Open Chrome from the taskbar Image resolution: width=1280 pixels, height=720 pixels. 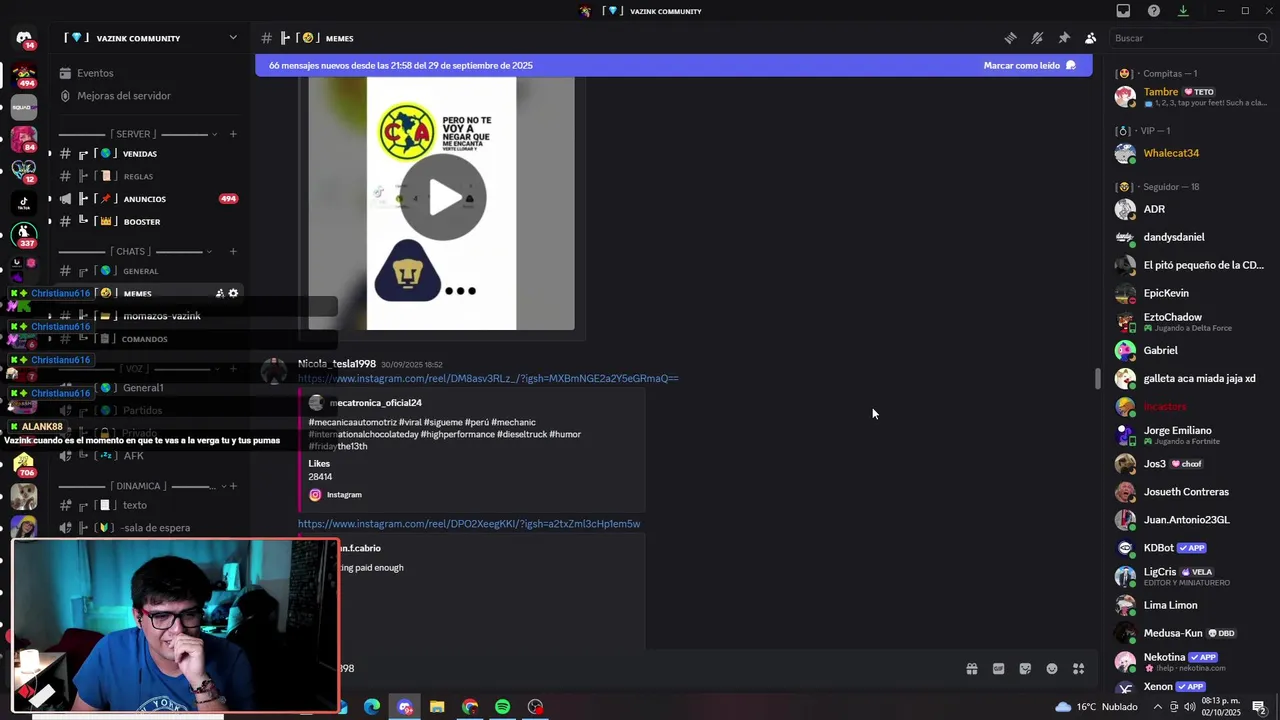tap(470, 707)
